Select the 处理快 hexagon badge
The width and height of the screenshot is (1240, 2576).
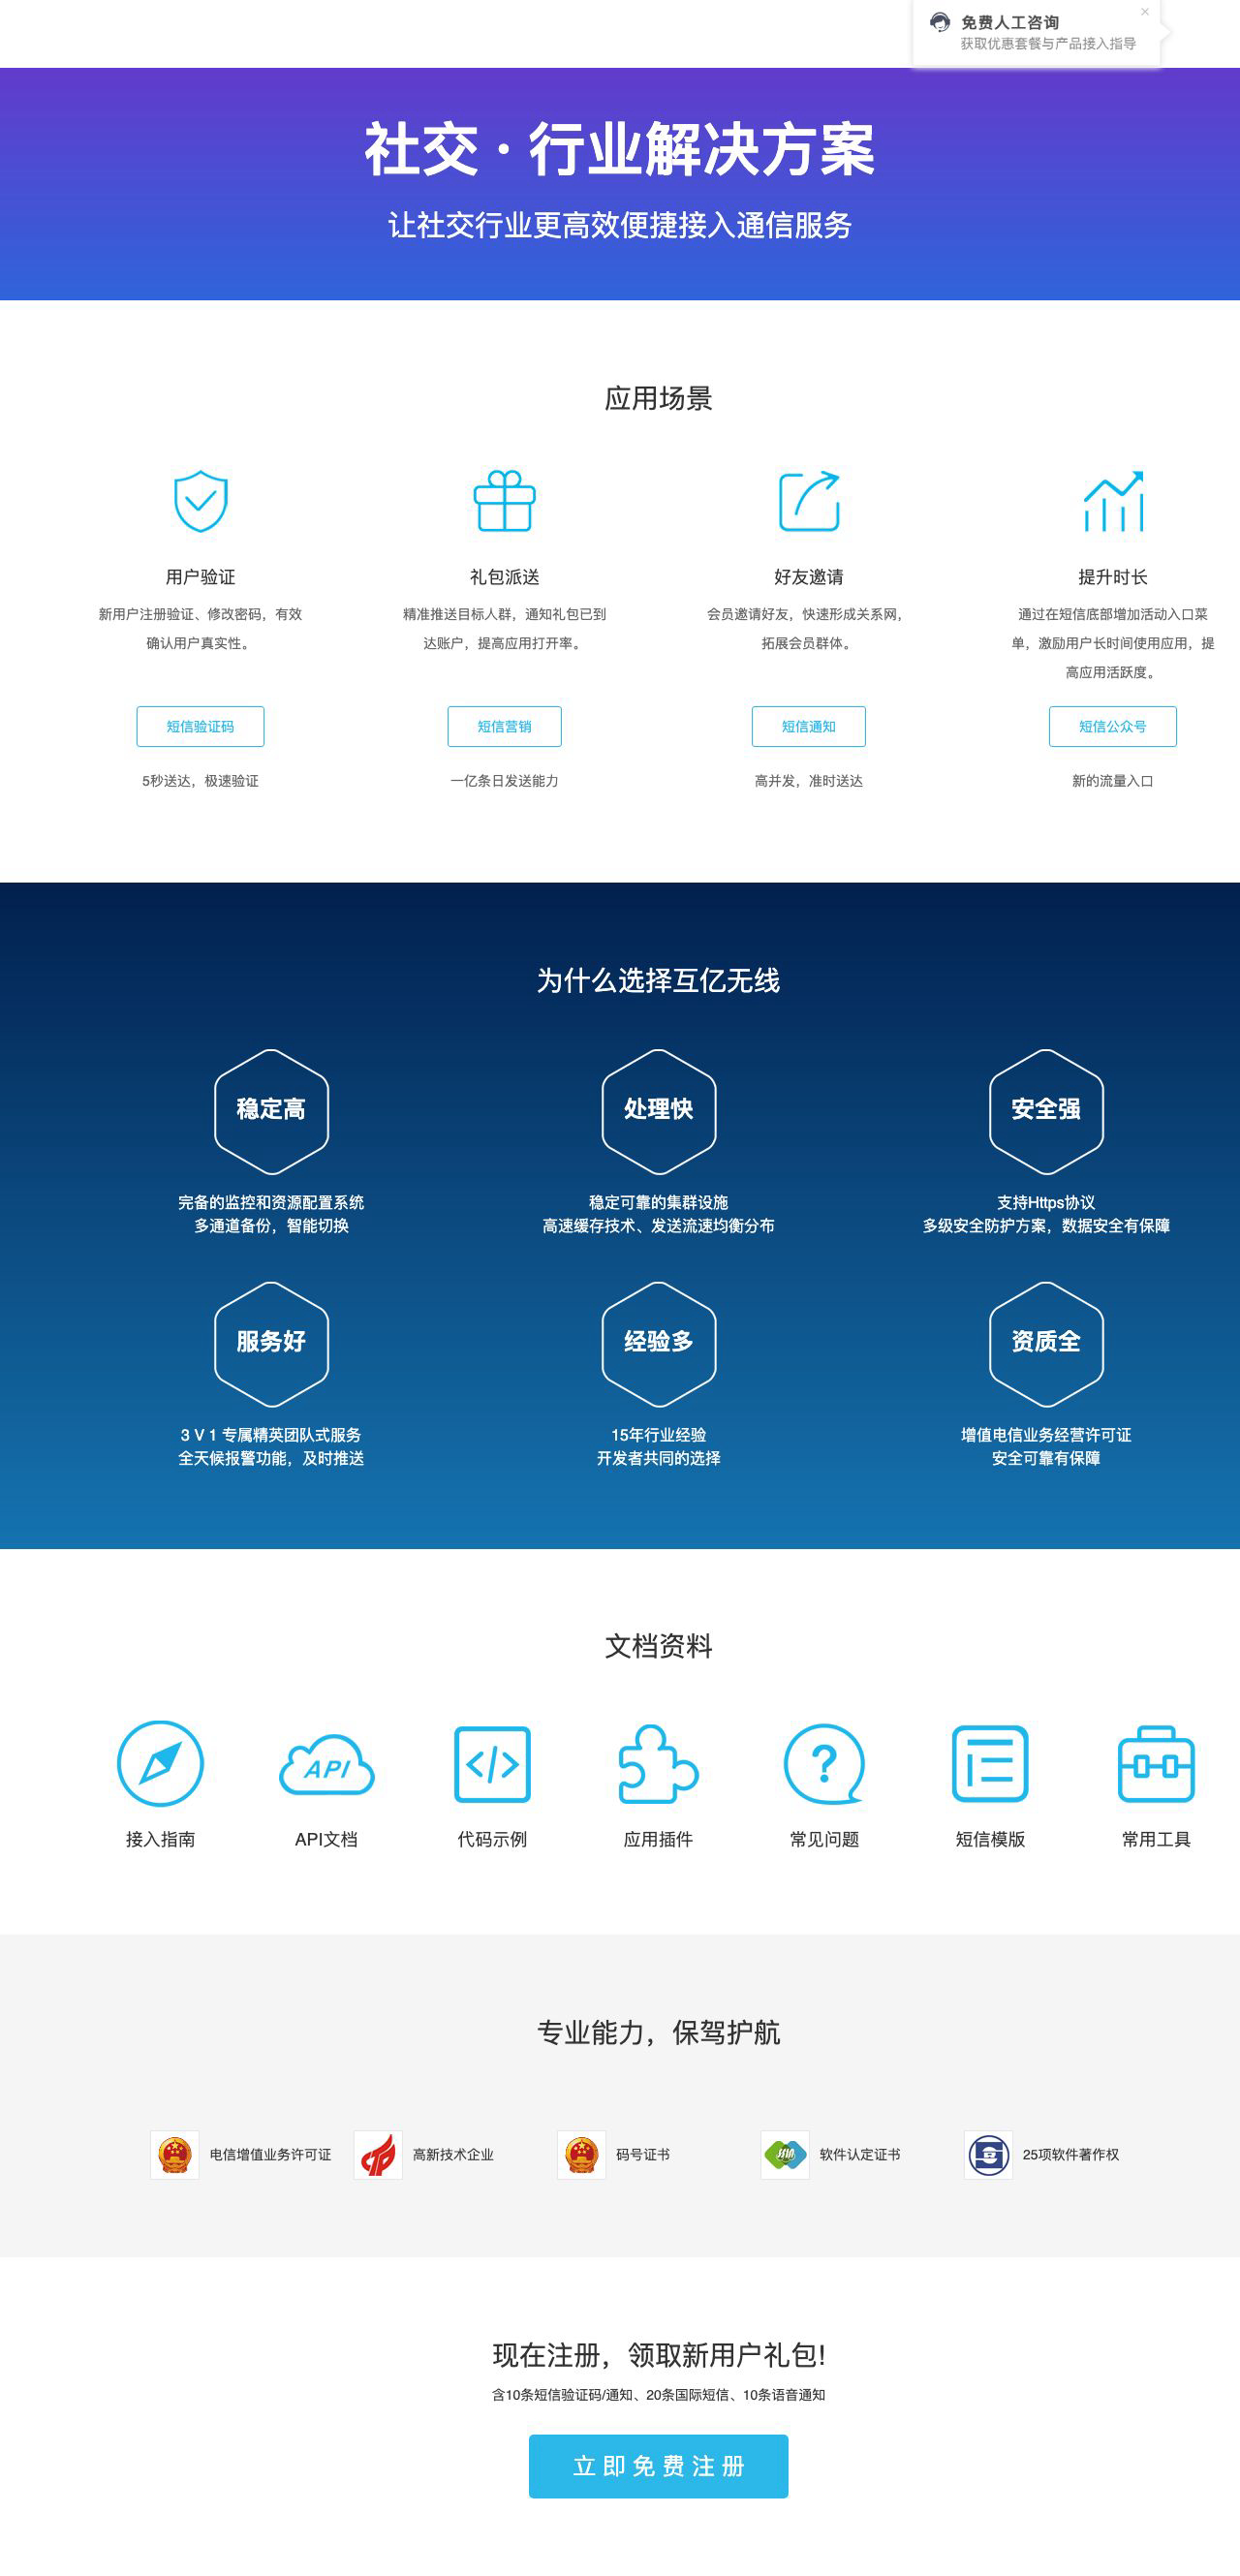coord(658,1111)
